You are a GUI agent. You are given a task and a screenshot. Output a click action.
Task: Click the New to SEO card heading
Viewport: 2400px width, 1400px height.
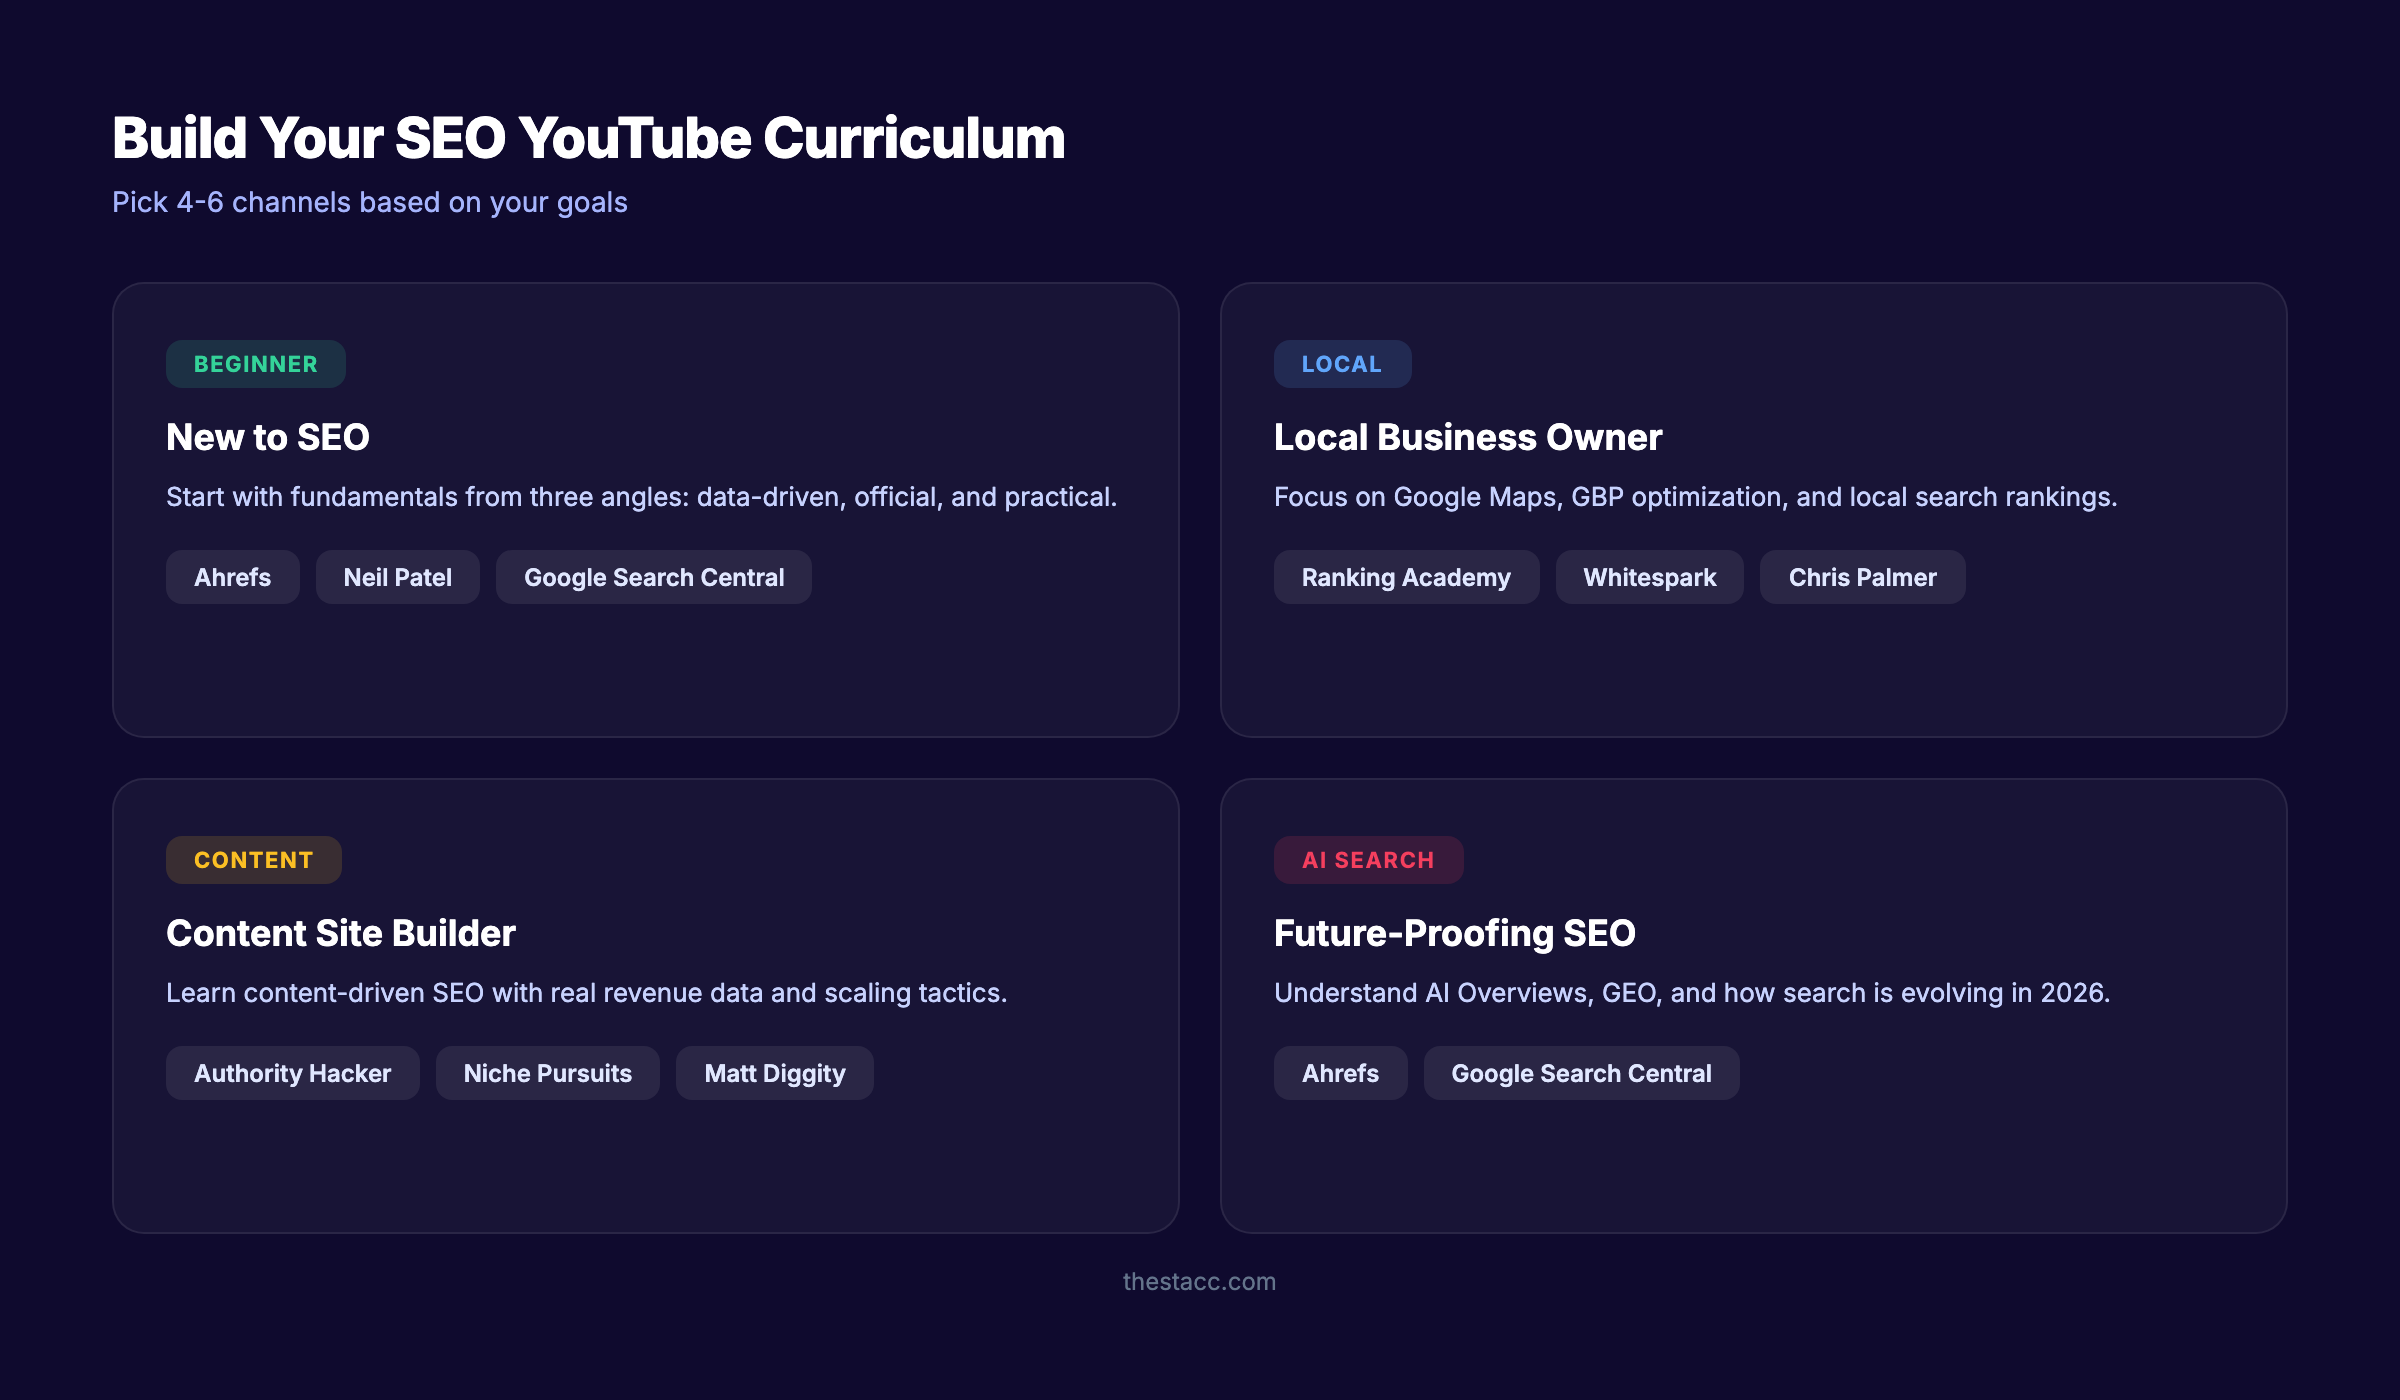pyautogui.click(x=267, y=437)
